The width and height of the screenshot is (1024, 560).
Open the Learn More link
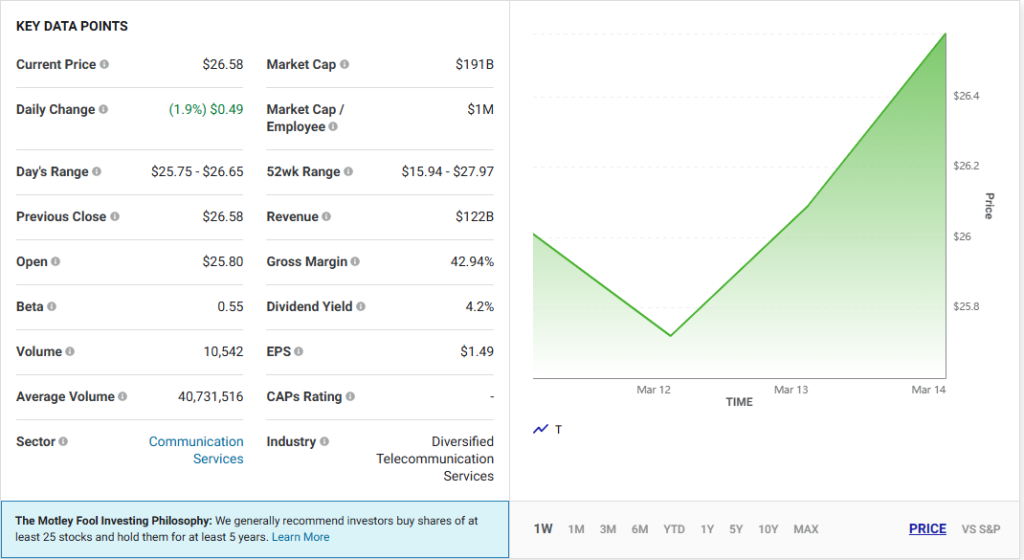[300, 537]
